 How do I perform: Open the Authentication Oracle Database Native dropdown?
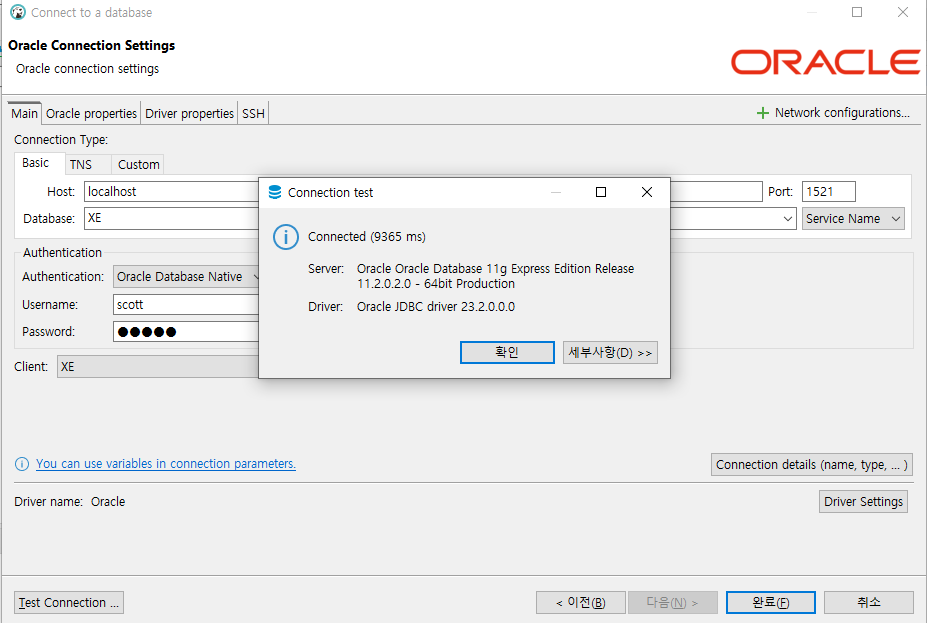186,277
